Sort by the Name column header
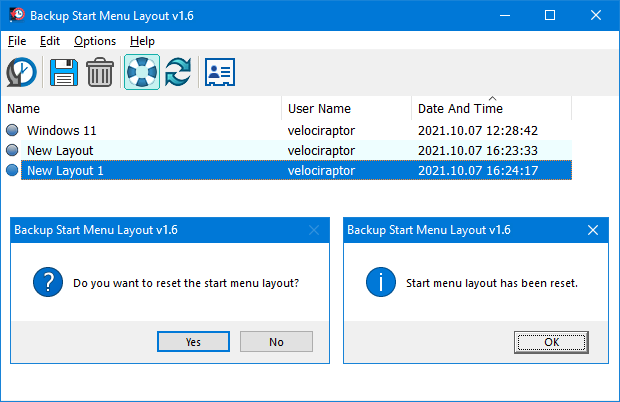The image size is (620, 402). (x=143, y=108)
